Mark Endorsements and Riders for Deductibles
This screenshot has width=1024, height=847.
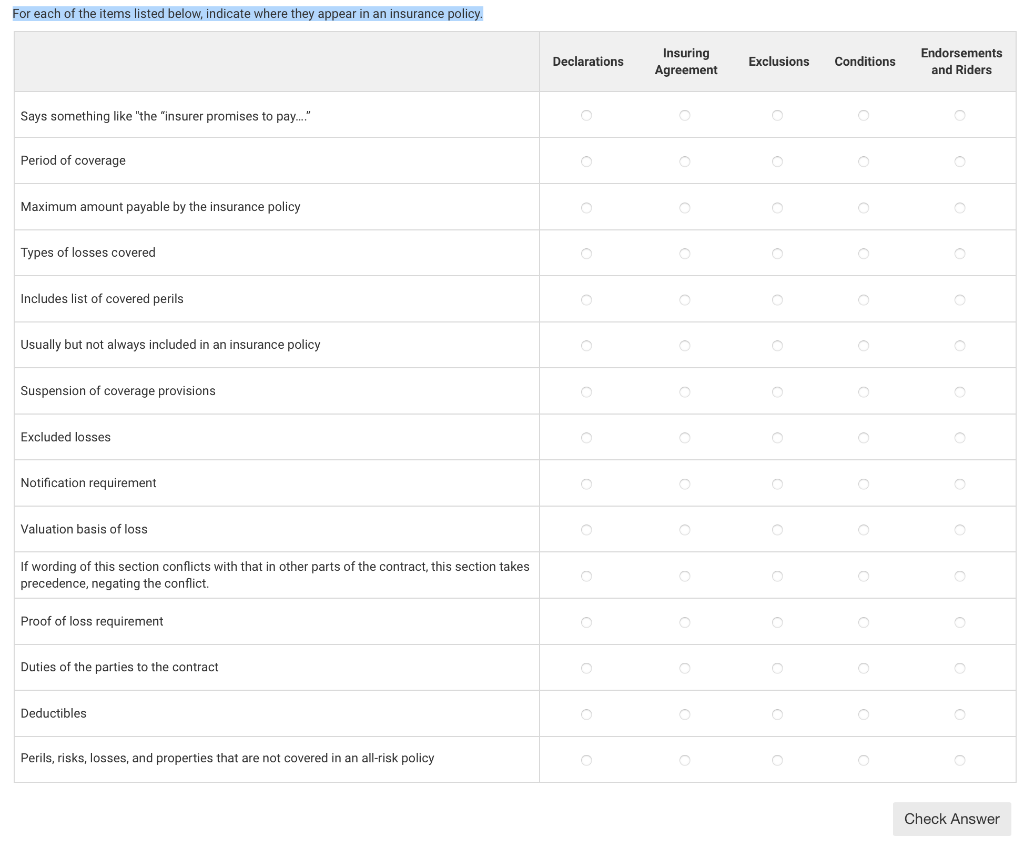960,713
